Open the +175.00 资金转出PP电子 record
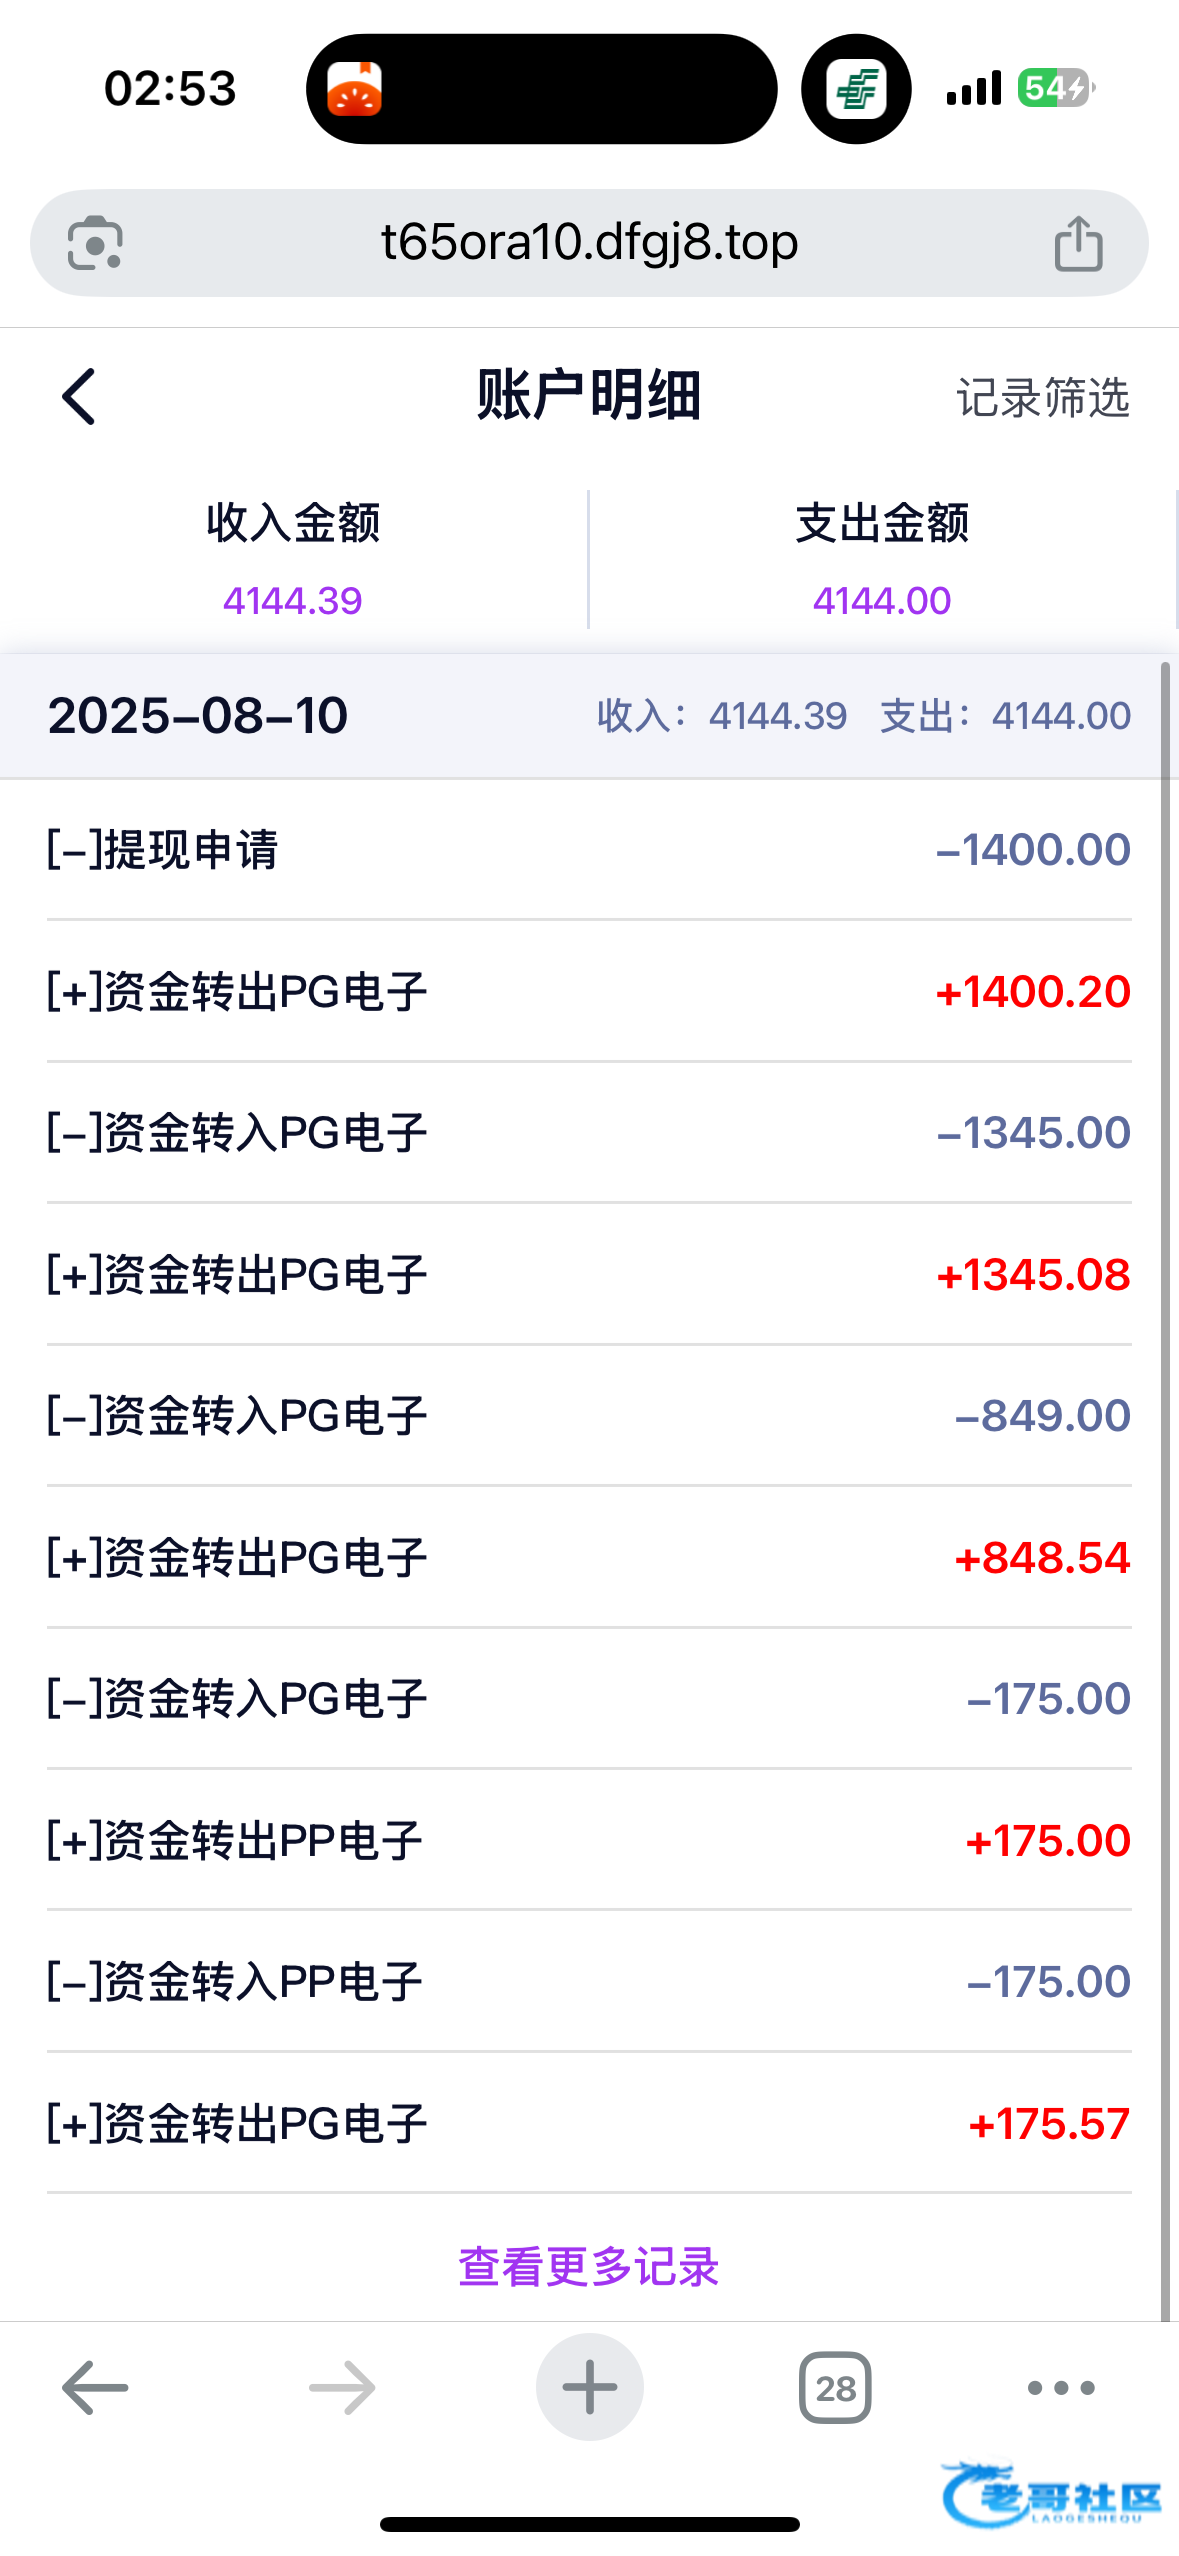The height and width of the screenshot is (2556, 1179). pos(589,1841)
